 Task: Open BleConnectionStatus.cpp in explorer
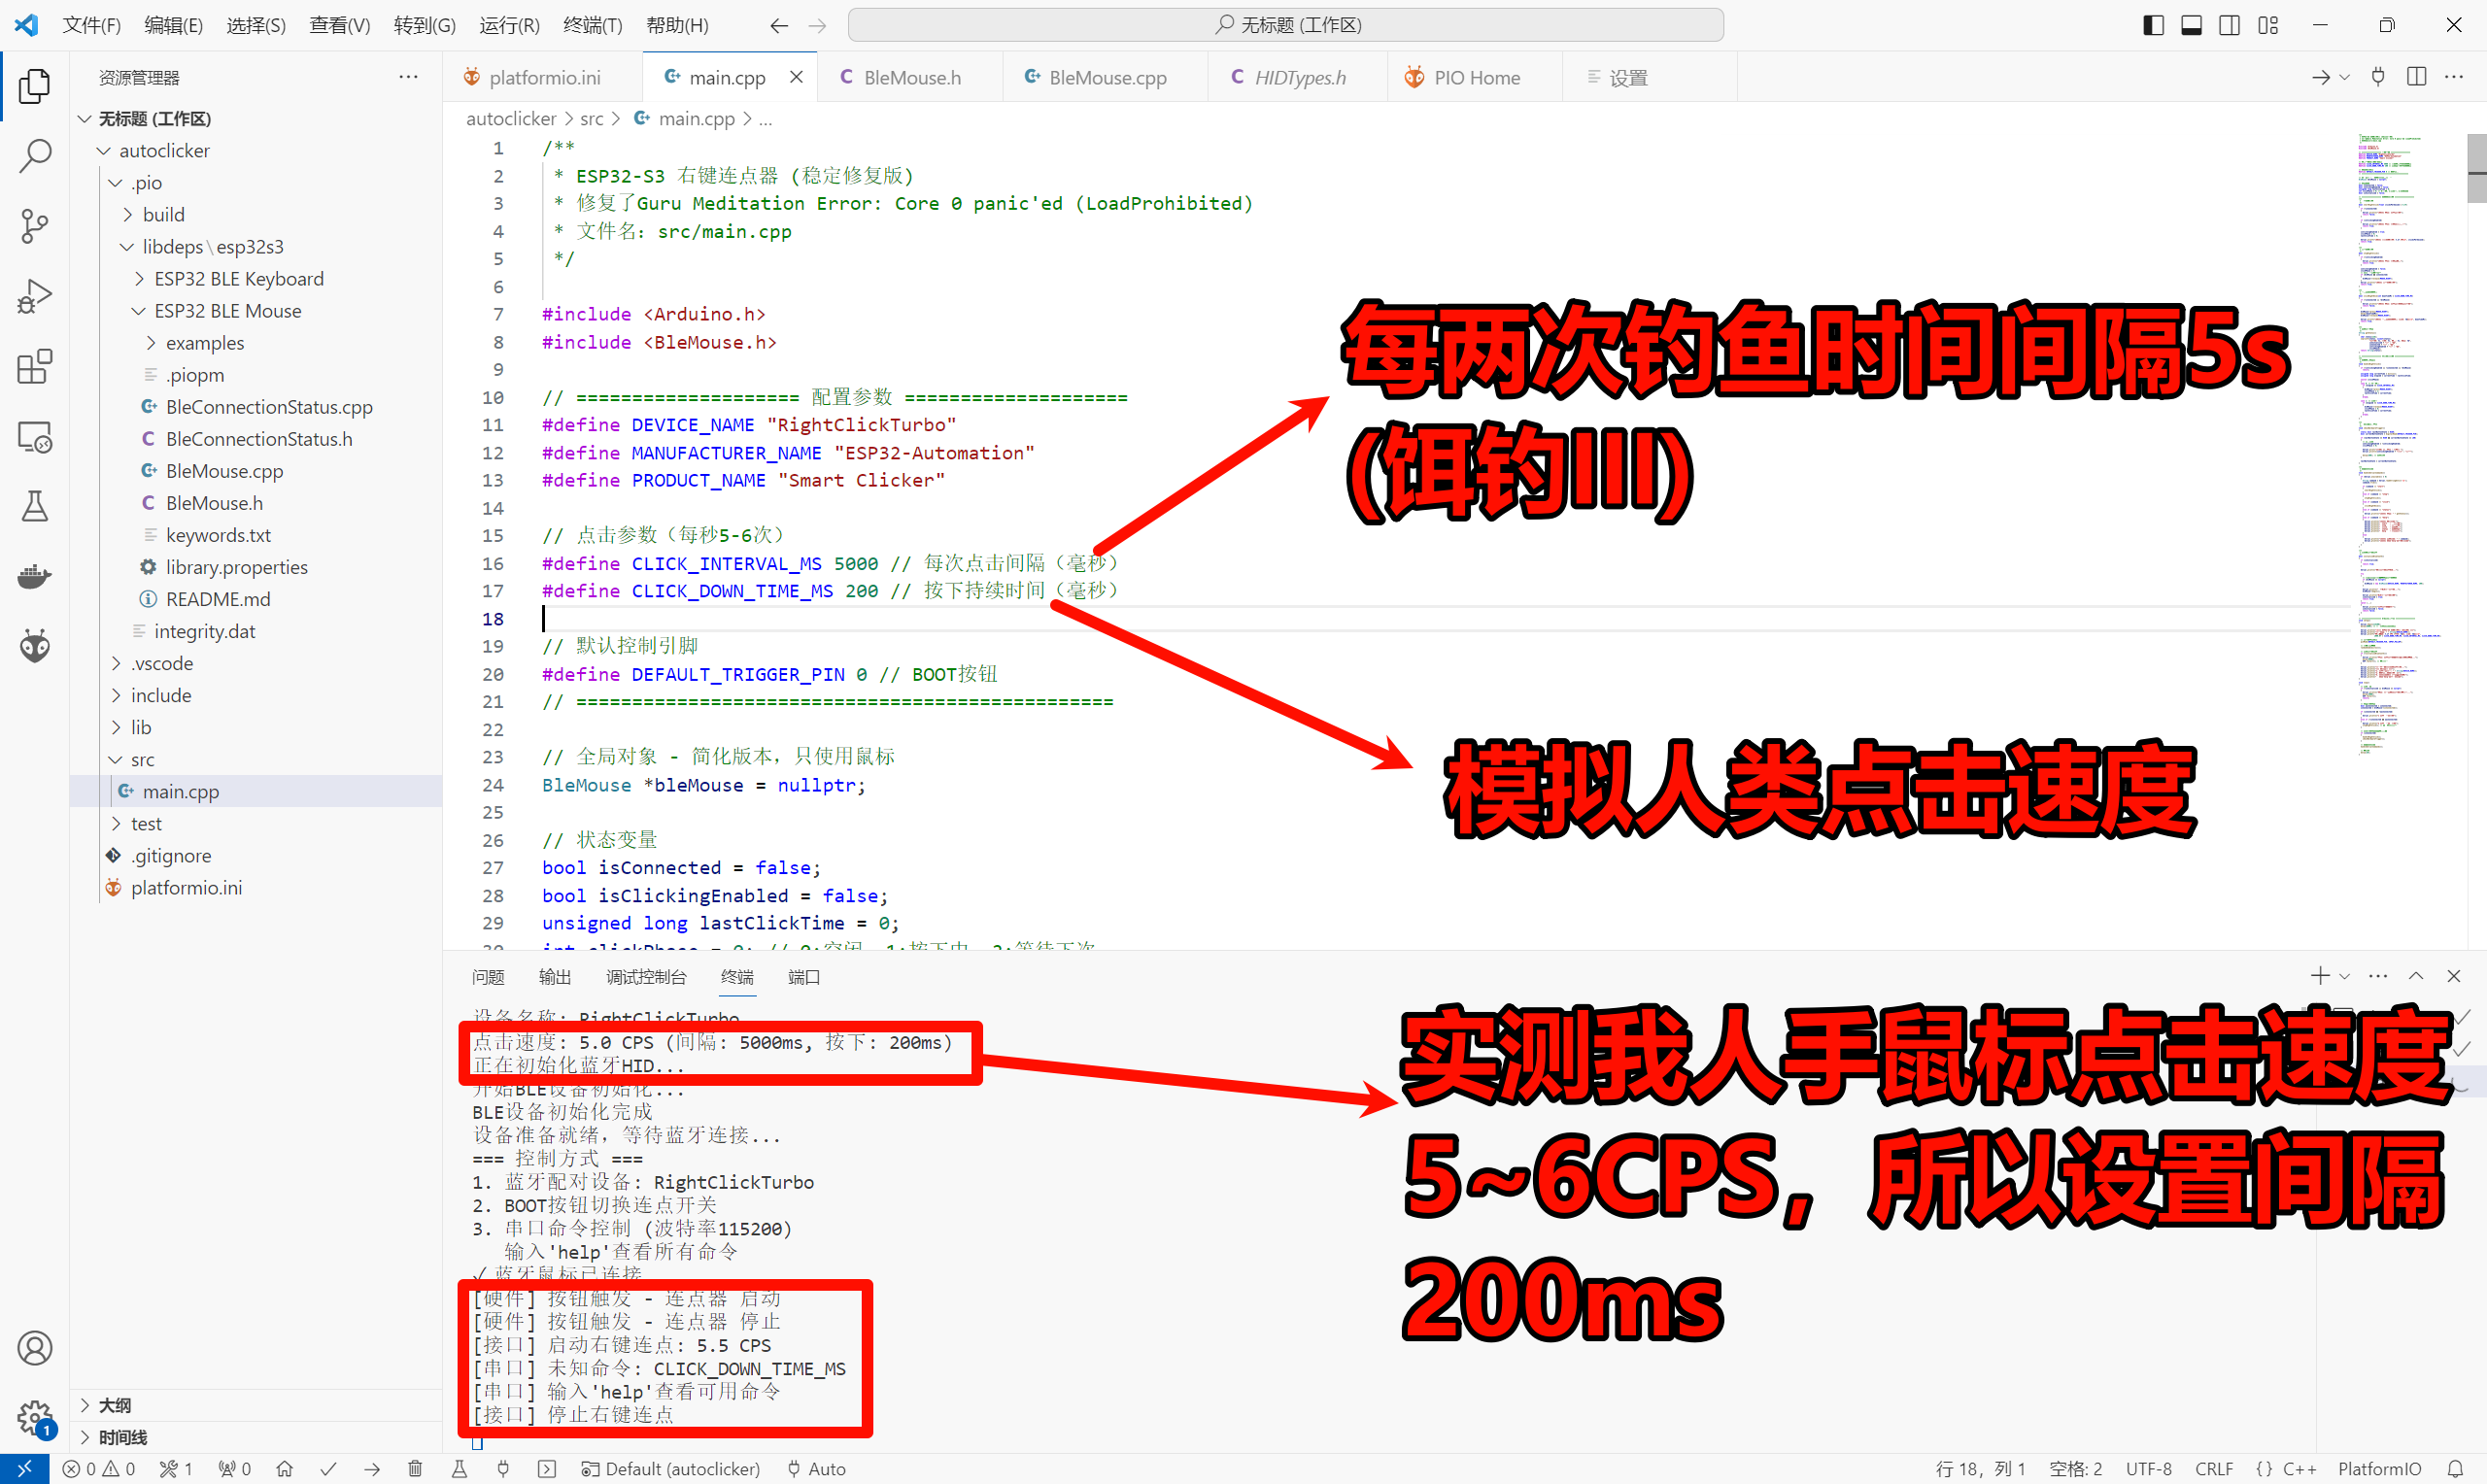[269, 407]
